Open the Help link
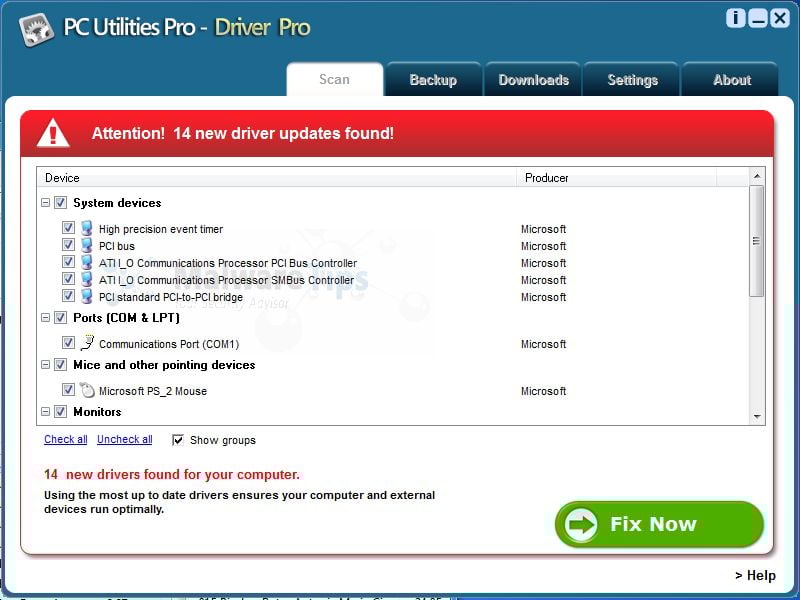The height and width of the screenshot is (600, 800). tap(755, 576)
